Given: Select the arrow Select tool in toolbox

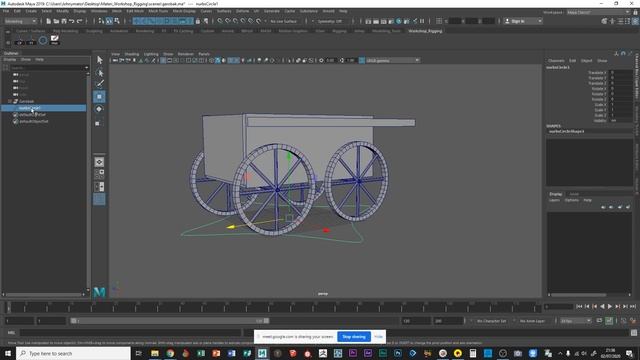Looking at the screenshot, I should click(99, 60).
